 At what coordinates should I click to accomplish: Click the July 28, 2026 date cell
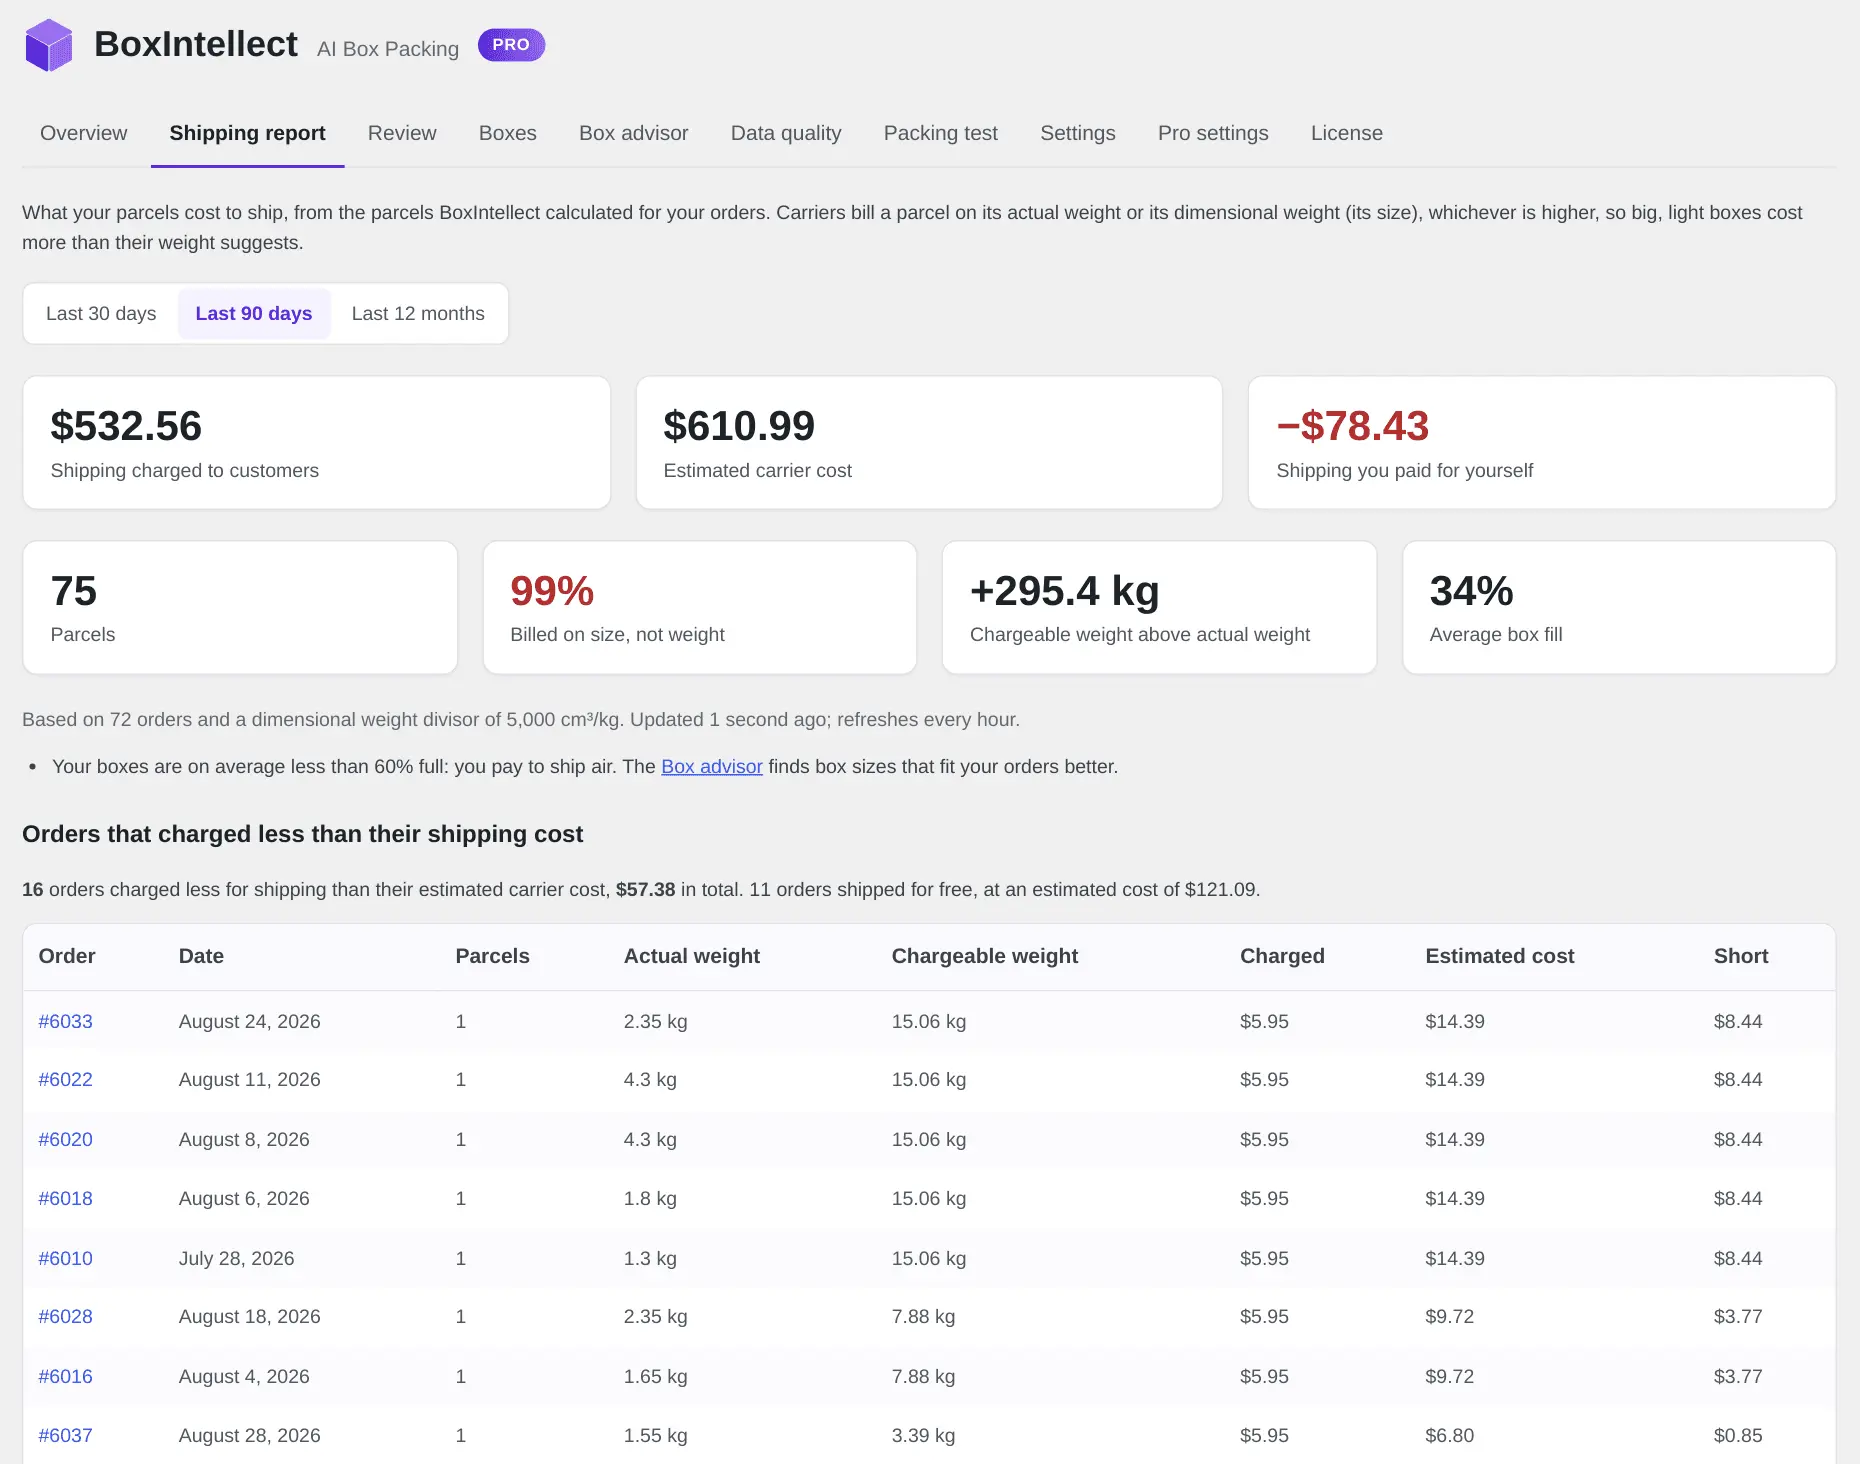(x=237, y=1259)
